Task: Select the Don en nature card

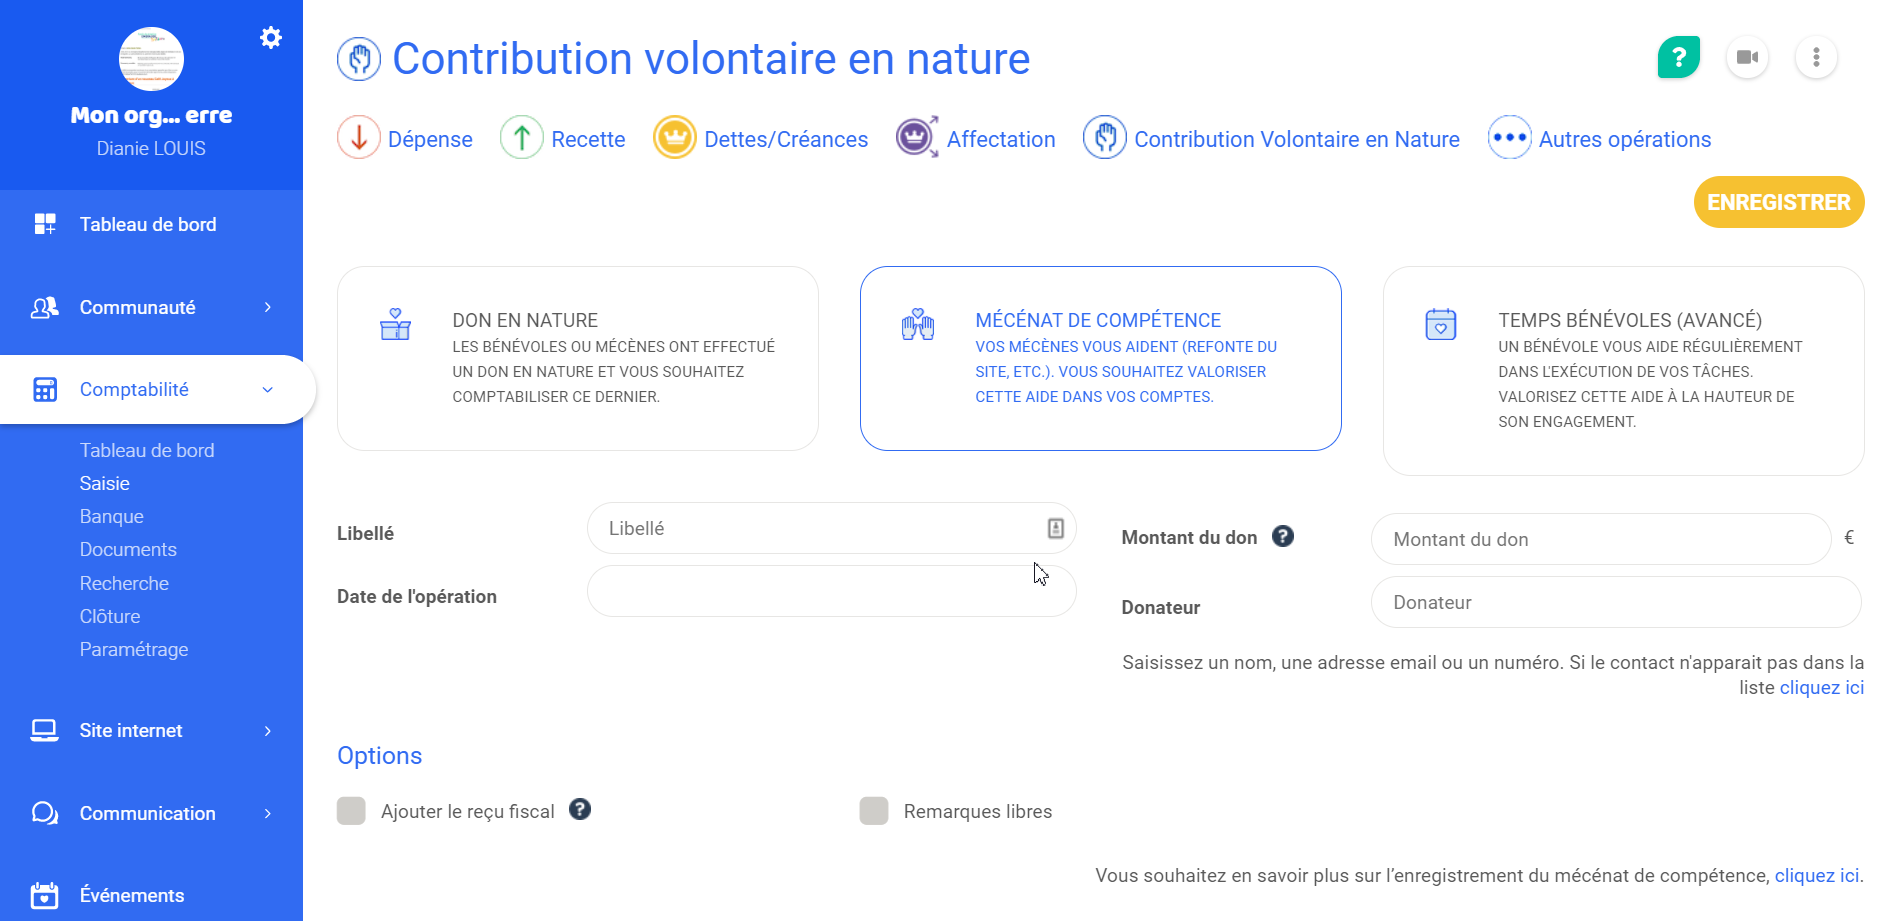Action: 577,358
